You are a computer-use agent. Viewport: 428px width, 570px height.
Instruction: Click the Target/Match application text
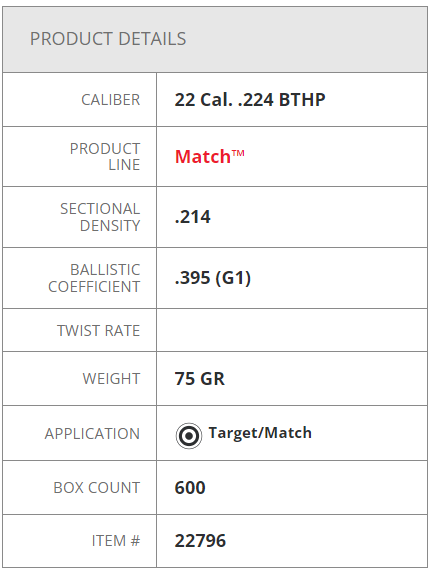tap(260, 433)
